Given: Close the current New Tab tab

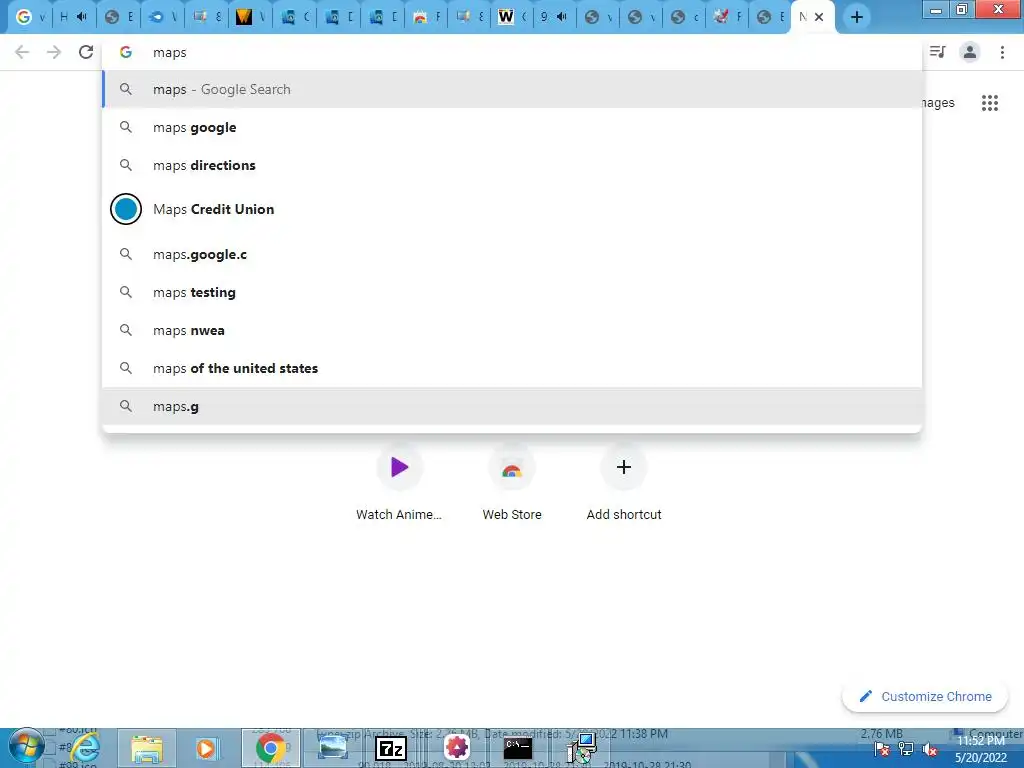Looking at the screenshot, I should 819,17.
